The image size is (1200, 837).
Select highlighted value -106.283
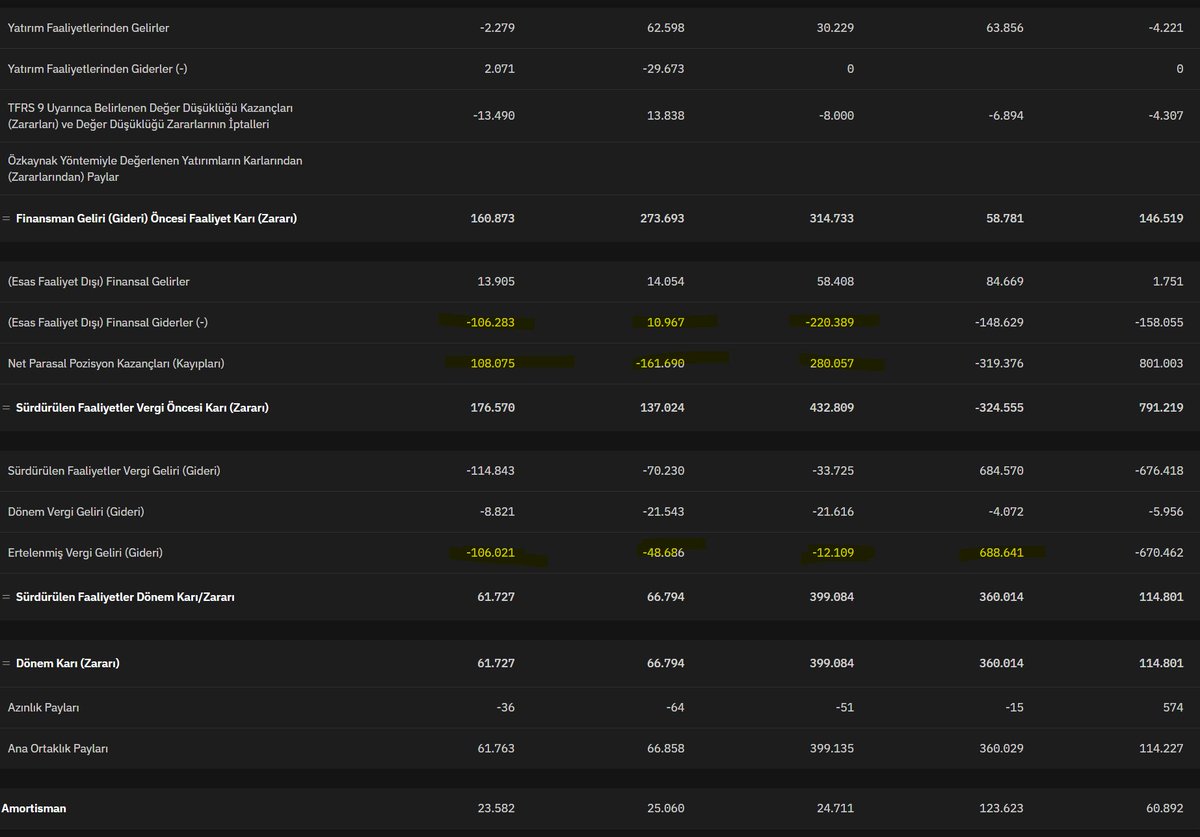(x=491, y=323)
